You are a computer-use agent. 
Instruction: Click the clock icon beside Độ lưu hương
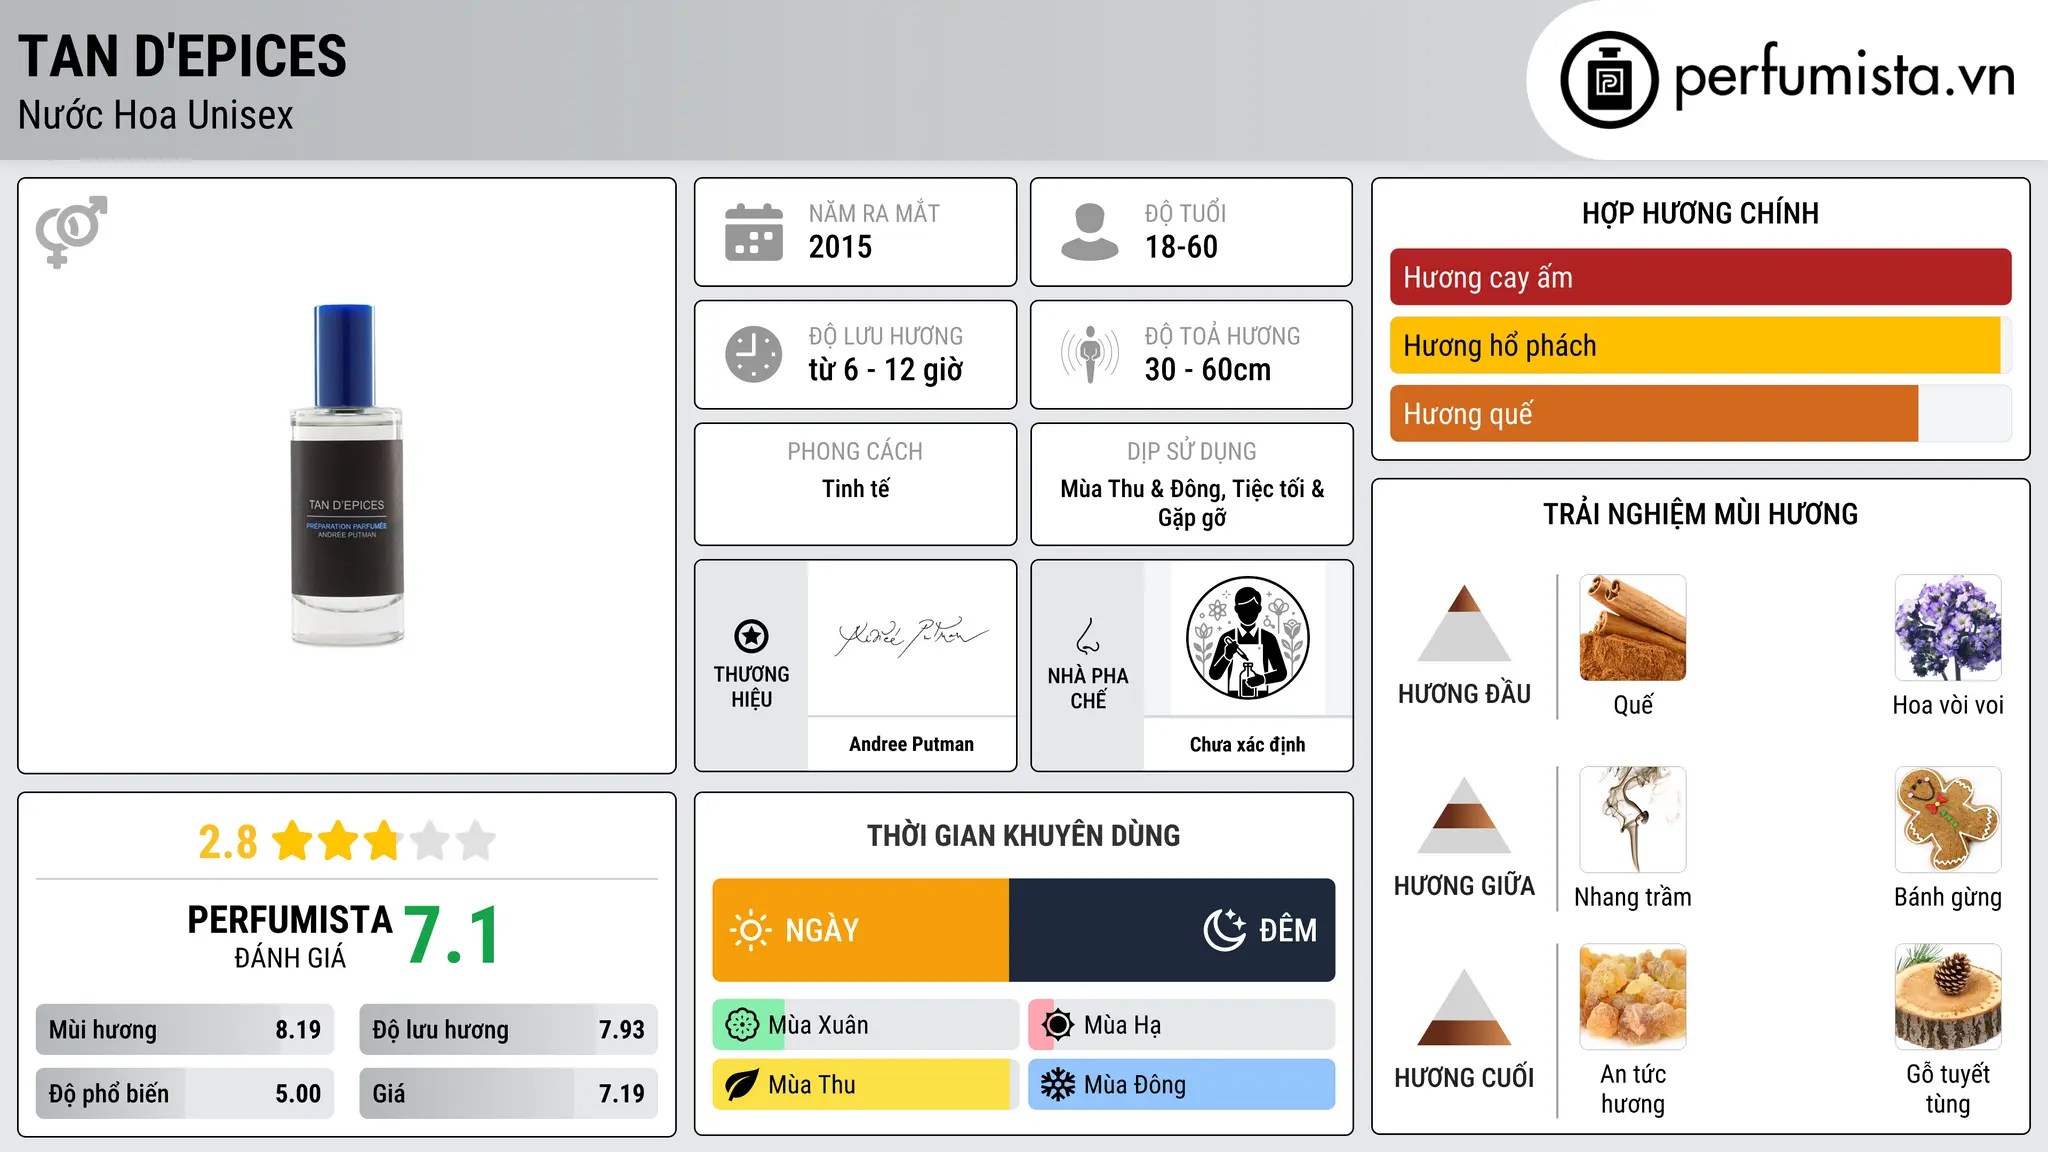754,354
